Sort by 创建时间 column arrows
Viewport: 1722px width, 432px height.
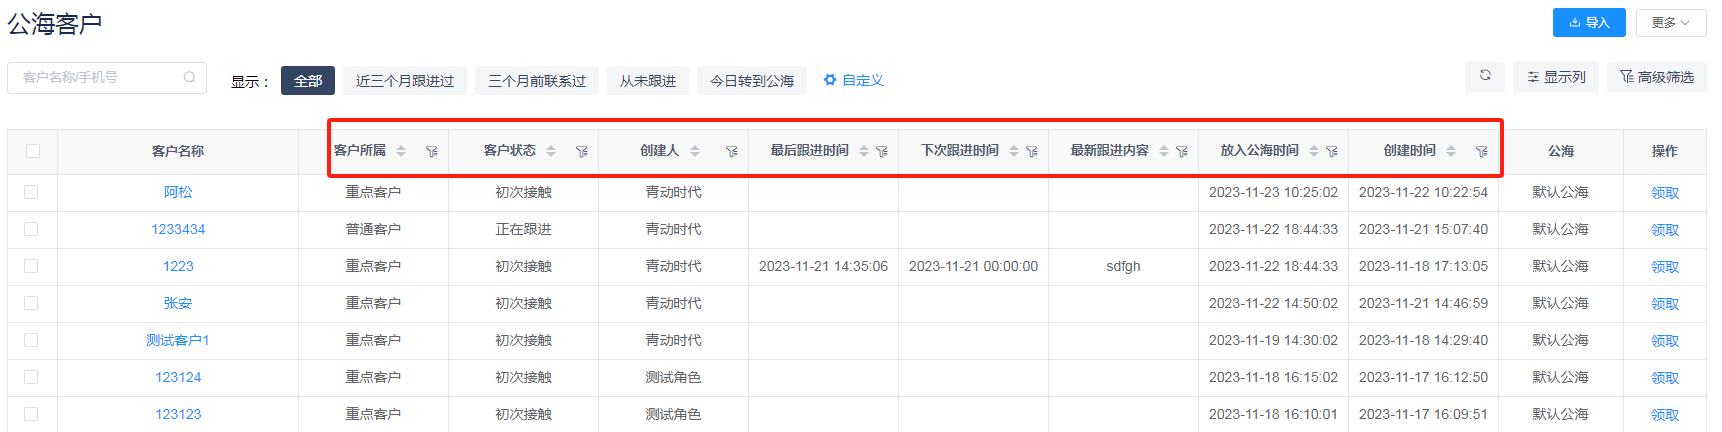(1451, 151)
